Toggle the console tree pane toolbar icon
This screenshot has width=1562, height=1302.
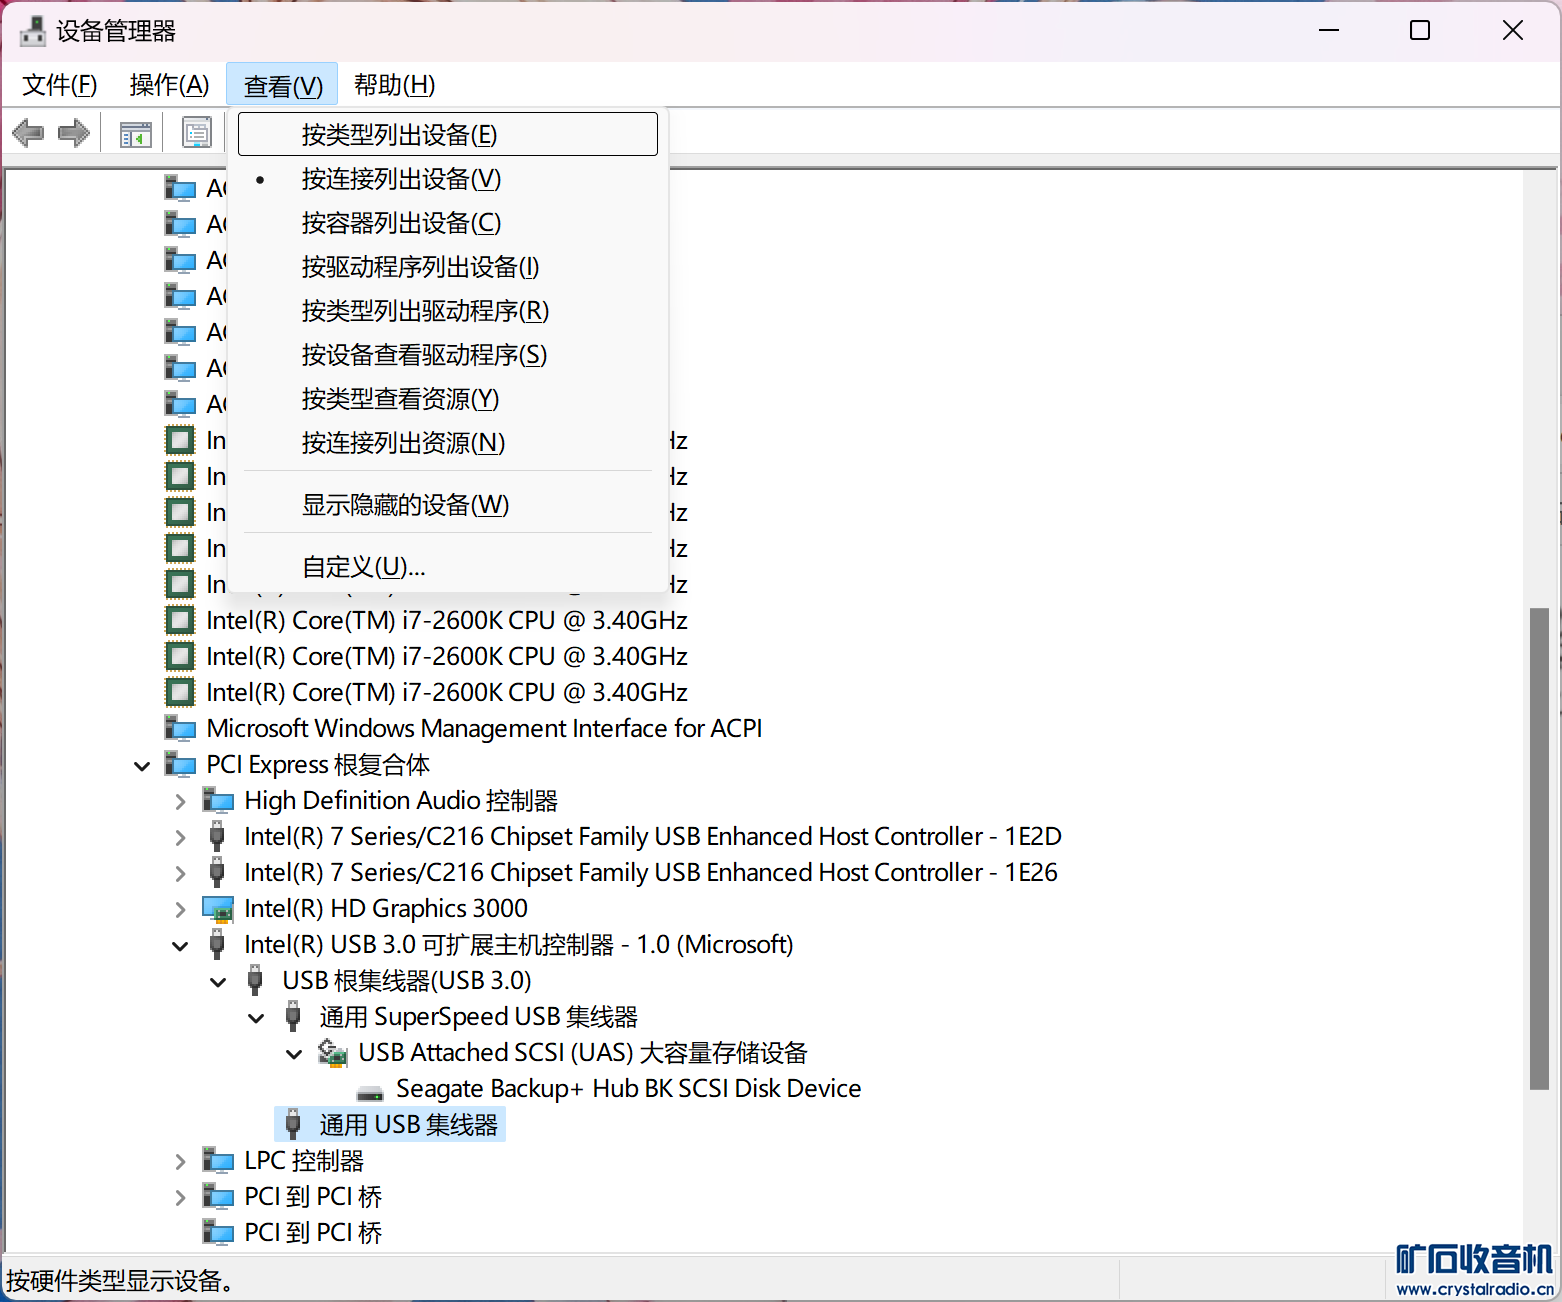click(136, 133)
